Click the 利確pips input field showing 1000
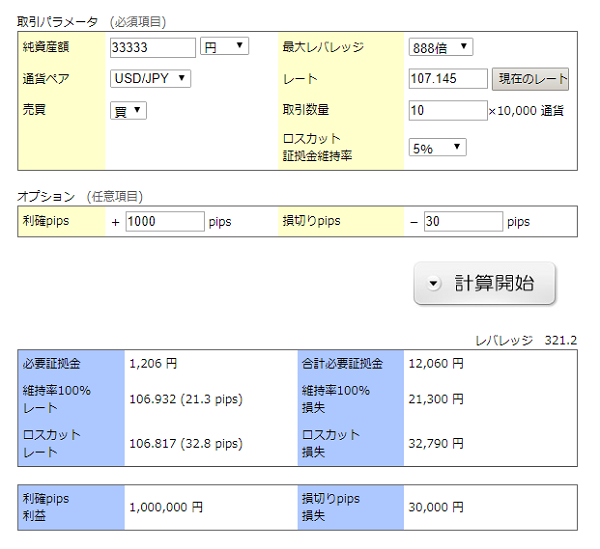The image size is (600, 549). point(165,222)
